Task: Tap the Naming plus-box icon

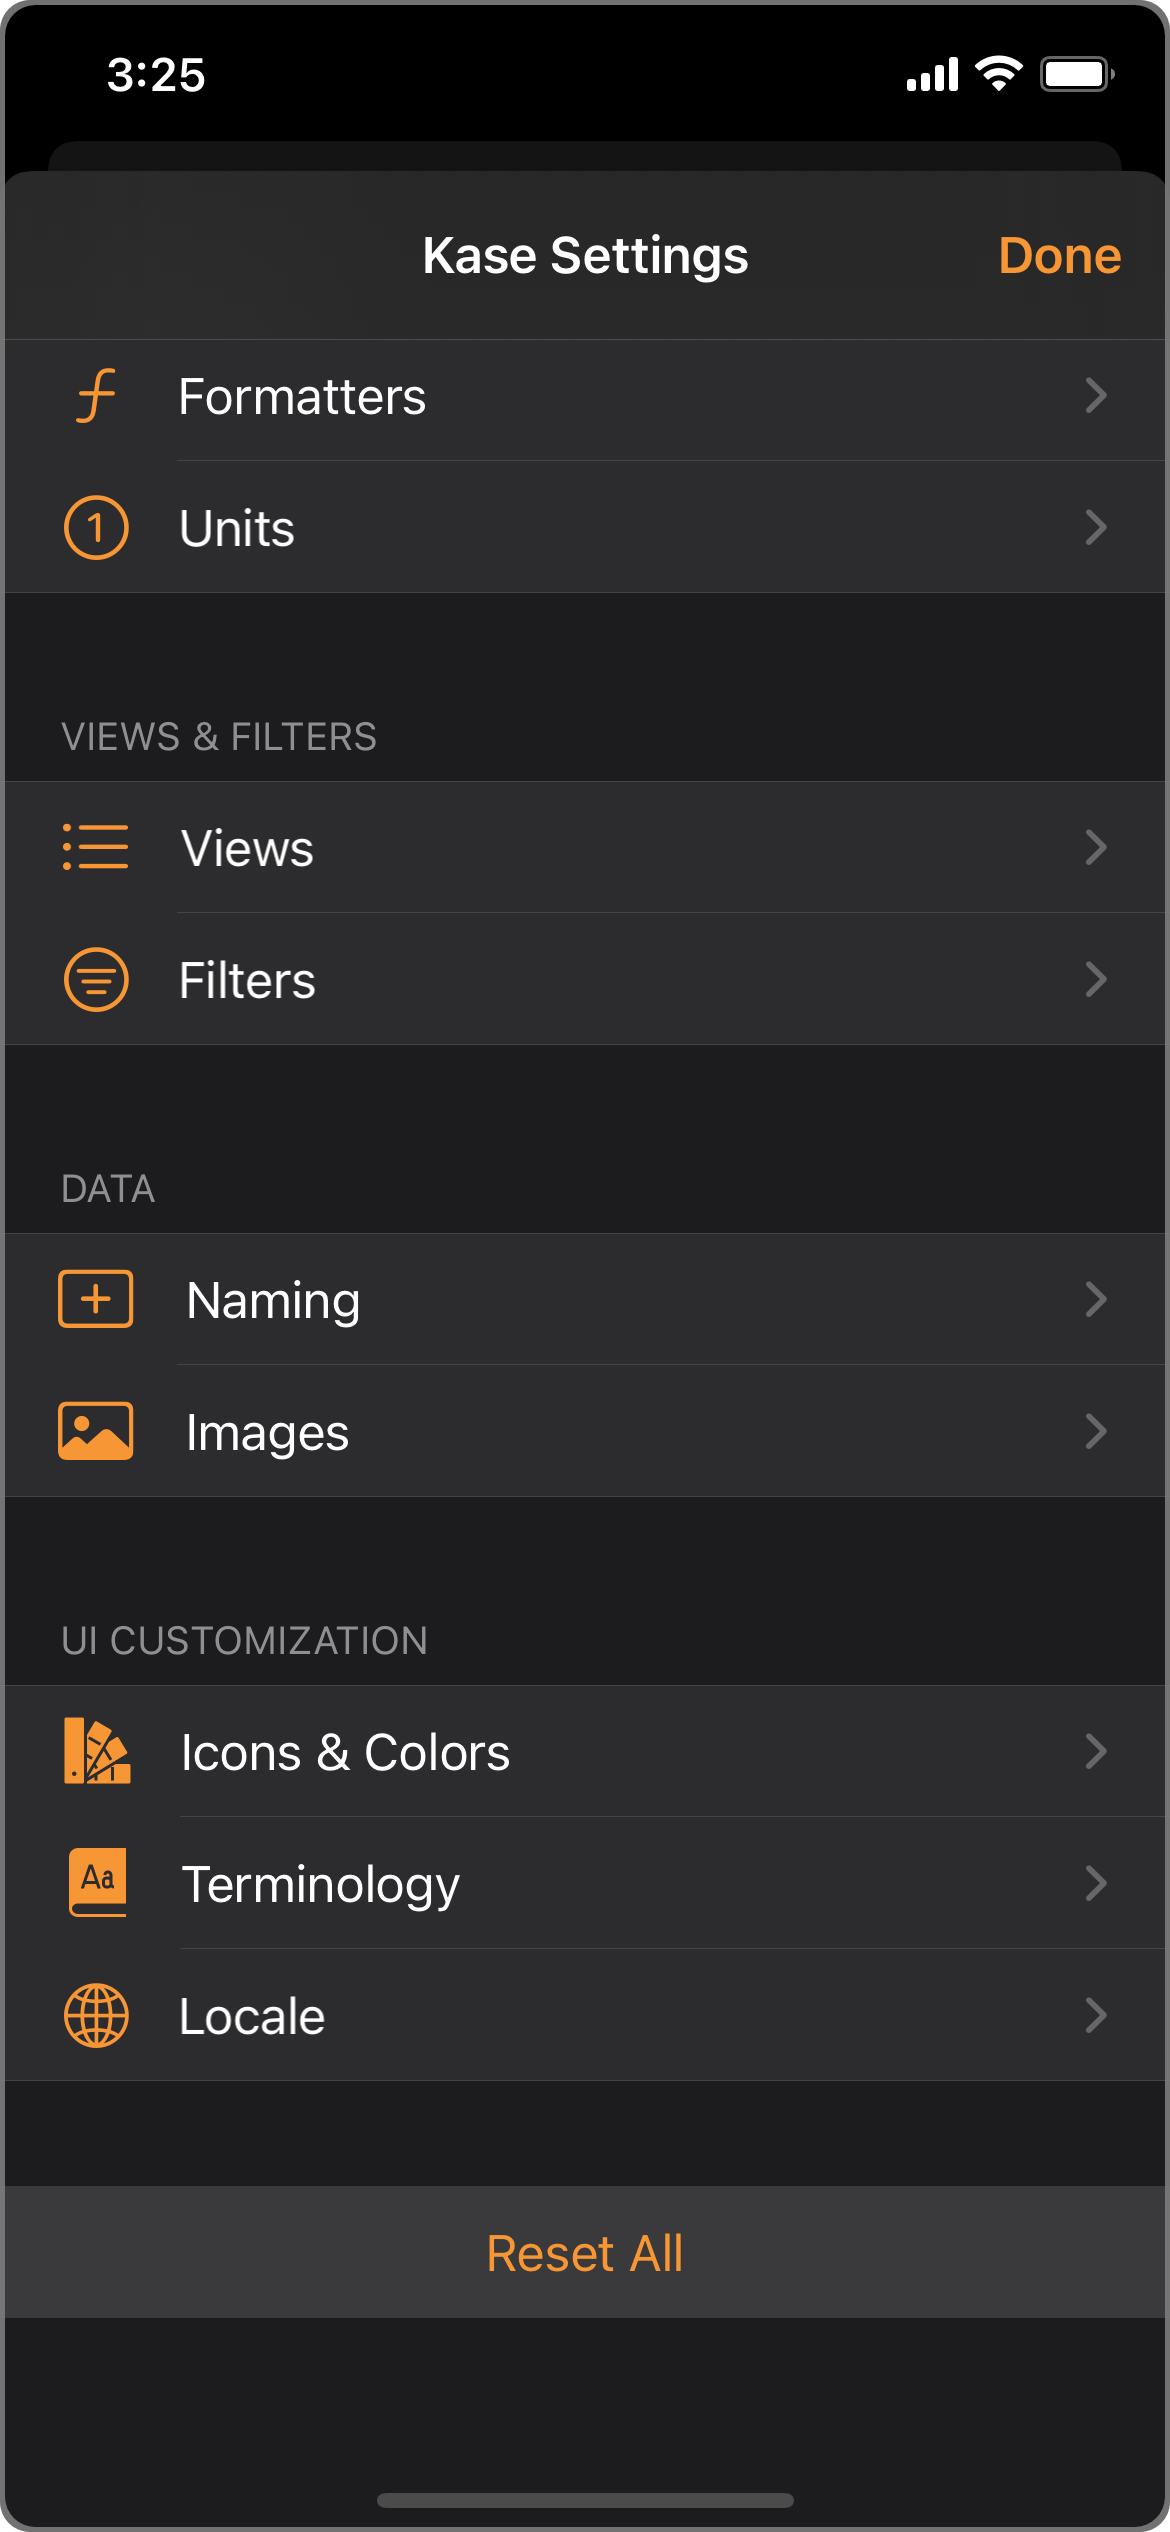Action: (96, 1299)
